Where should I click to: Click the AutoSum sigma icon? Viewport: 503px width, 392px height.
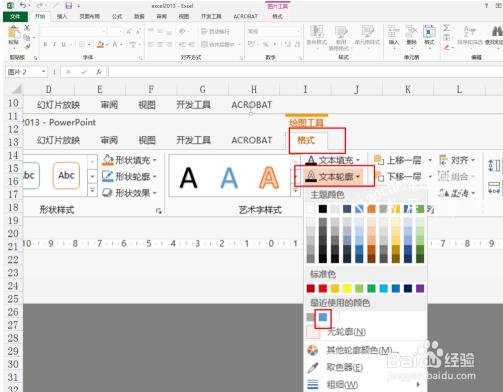click(x=447, y=28)
